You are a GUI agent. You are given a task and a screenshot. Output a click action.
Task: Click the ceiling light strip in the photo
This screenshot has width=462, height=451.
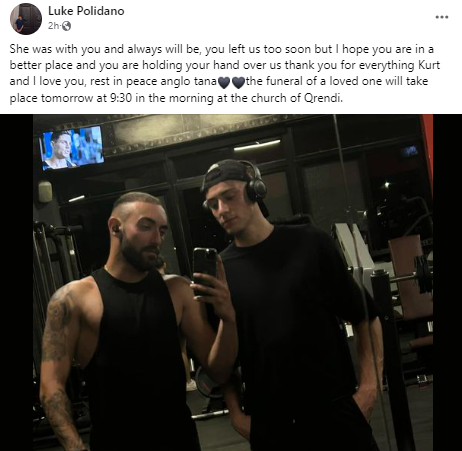pos(257,145)
